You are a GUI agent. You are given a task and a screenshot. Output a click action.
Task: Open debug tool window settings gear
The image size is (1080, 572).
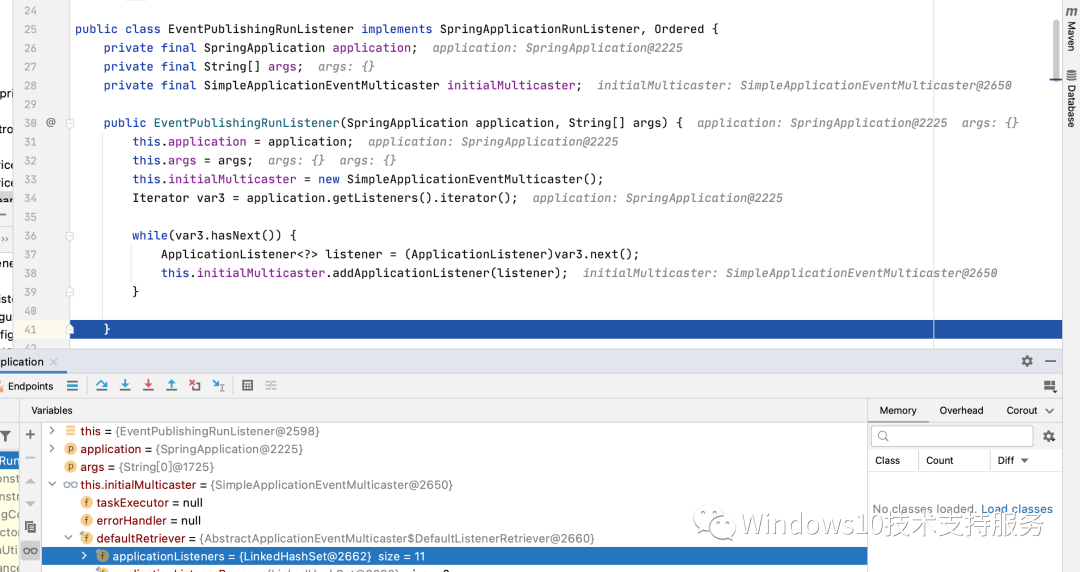click(x=1027, y=361)
